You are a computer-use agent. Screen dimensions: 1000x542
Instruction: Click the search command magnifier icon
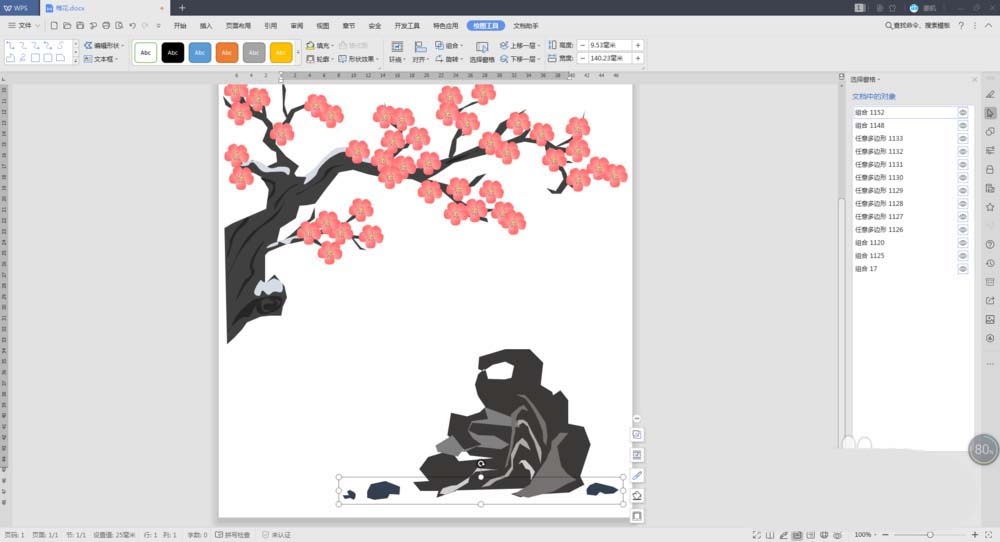(x=888, y=26)
